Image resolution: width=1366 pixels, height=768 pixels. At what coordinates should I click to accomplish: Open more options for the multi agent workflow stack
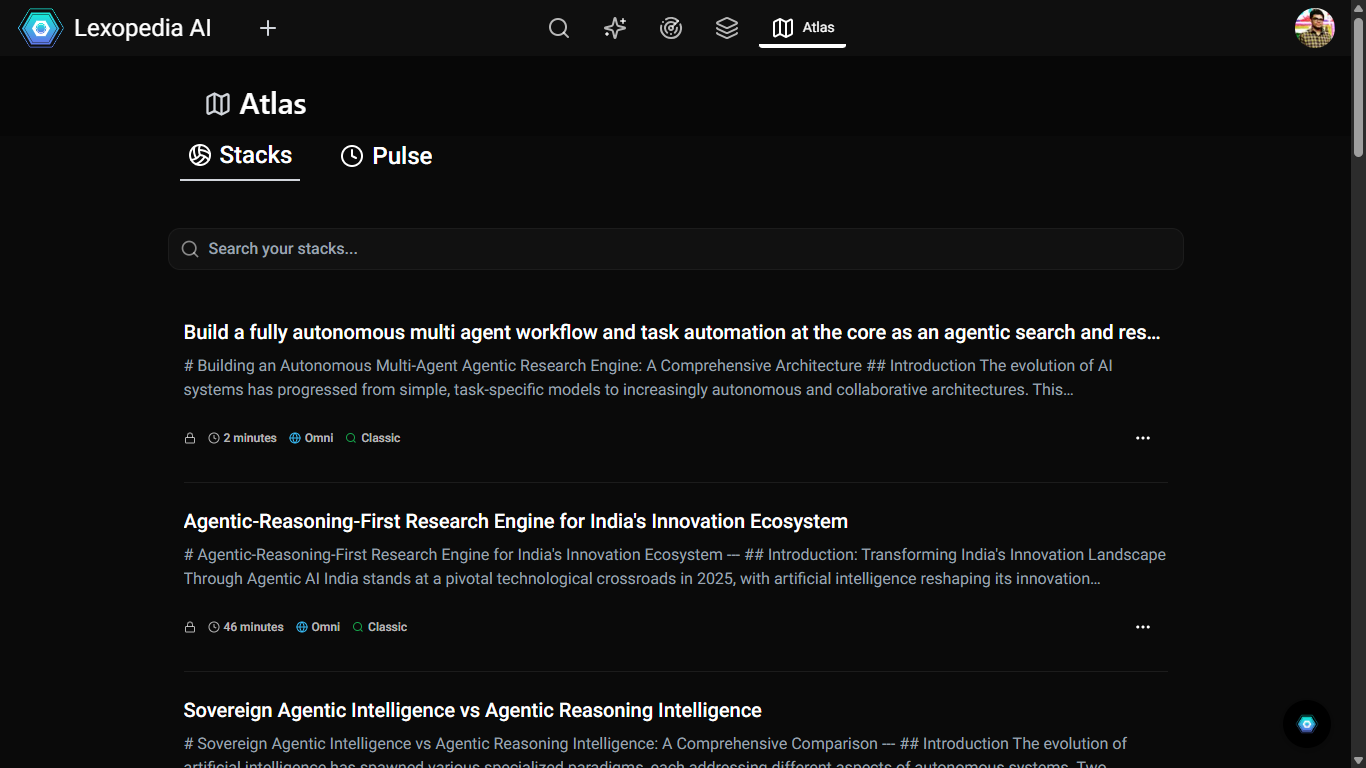coord(1143,438)
